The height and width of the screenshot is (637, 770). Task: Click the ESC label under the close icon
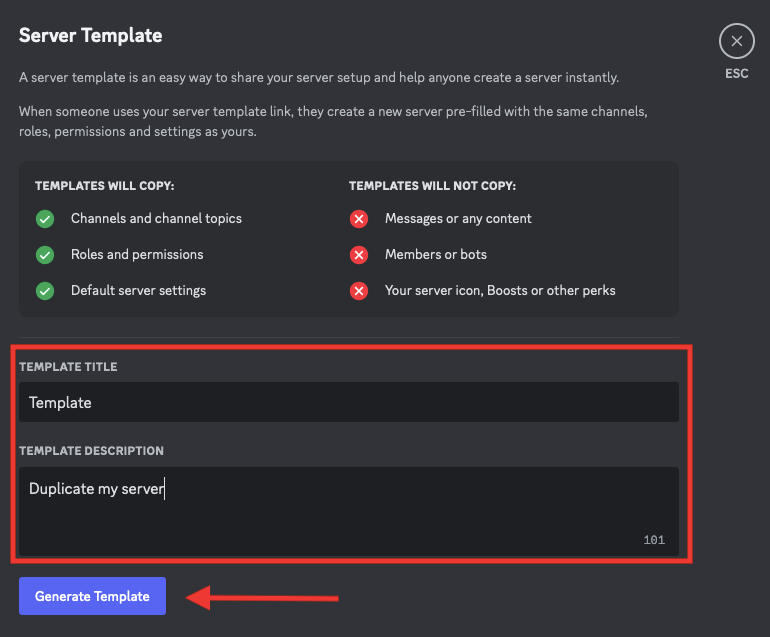(x=737, y=74)
